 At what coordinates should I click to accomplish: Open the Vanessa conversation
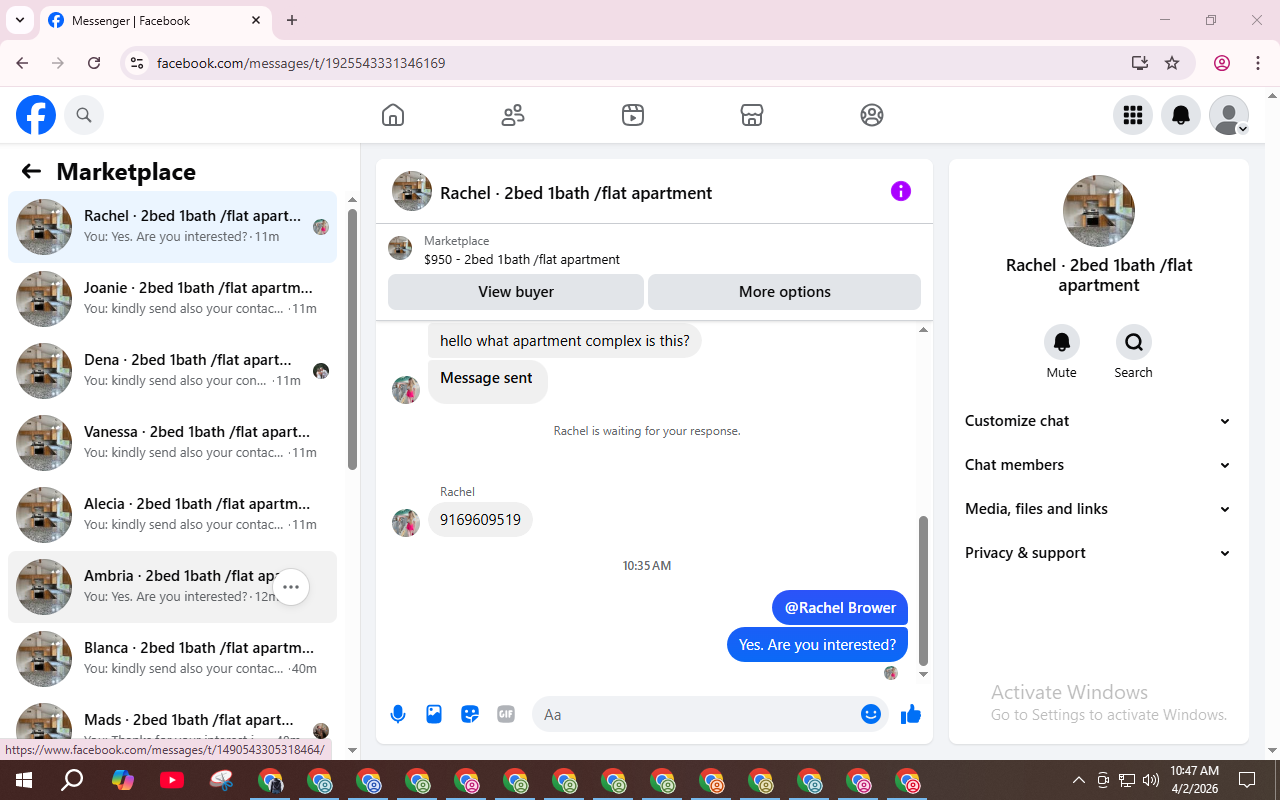click(x=172, y=442)
